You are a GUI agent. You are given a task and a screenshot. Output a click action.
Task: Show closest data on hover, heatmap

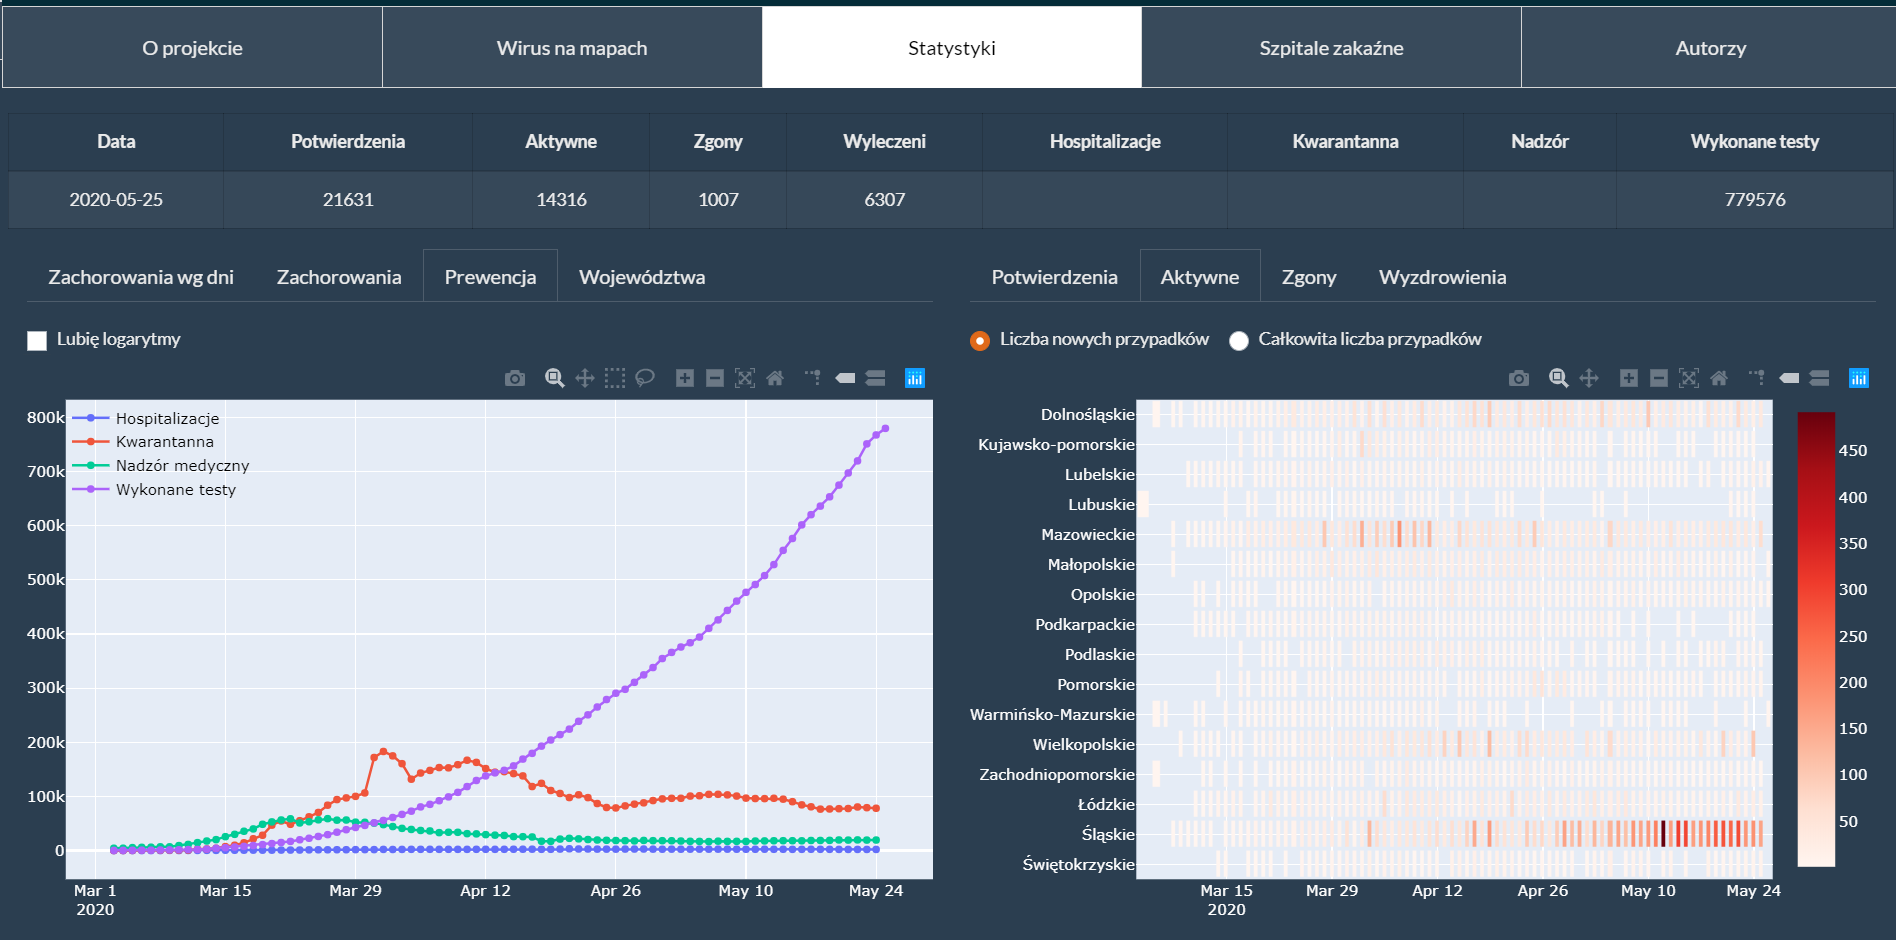point(1789,378)
